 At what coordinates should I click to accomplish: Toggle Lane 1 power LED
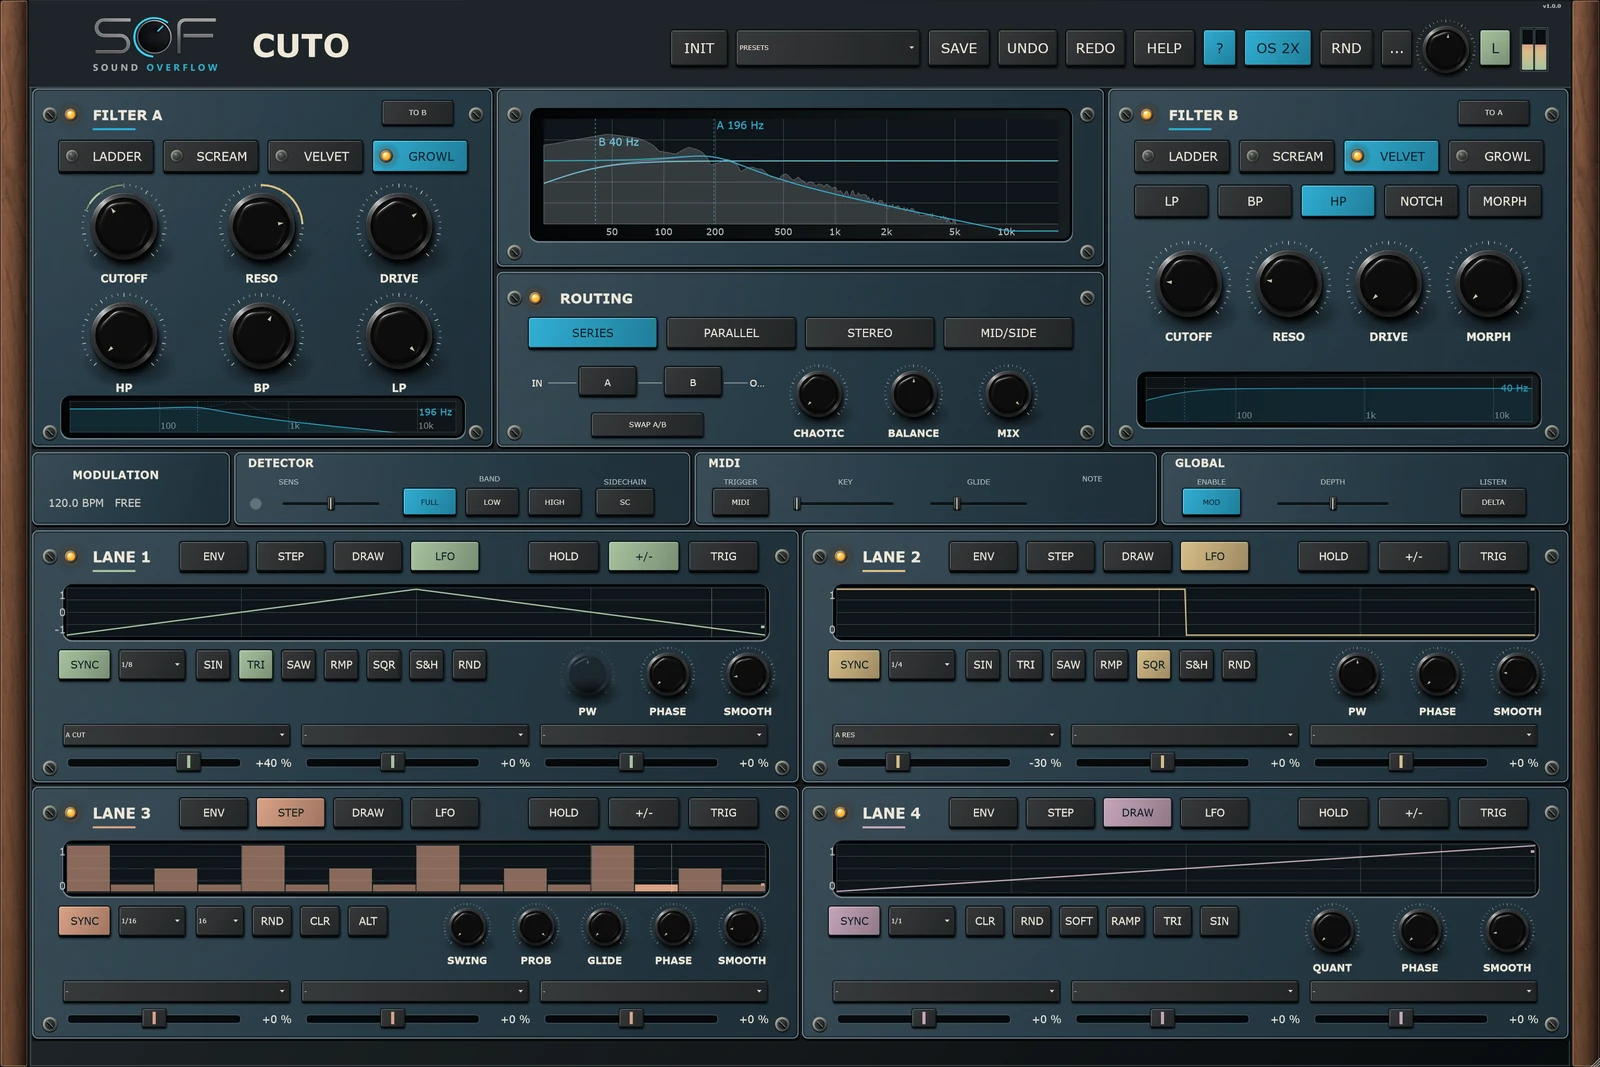71,557
